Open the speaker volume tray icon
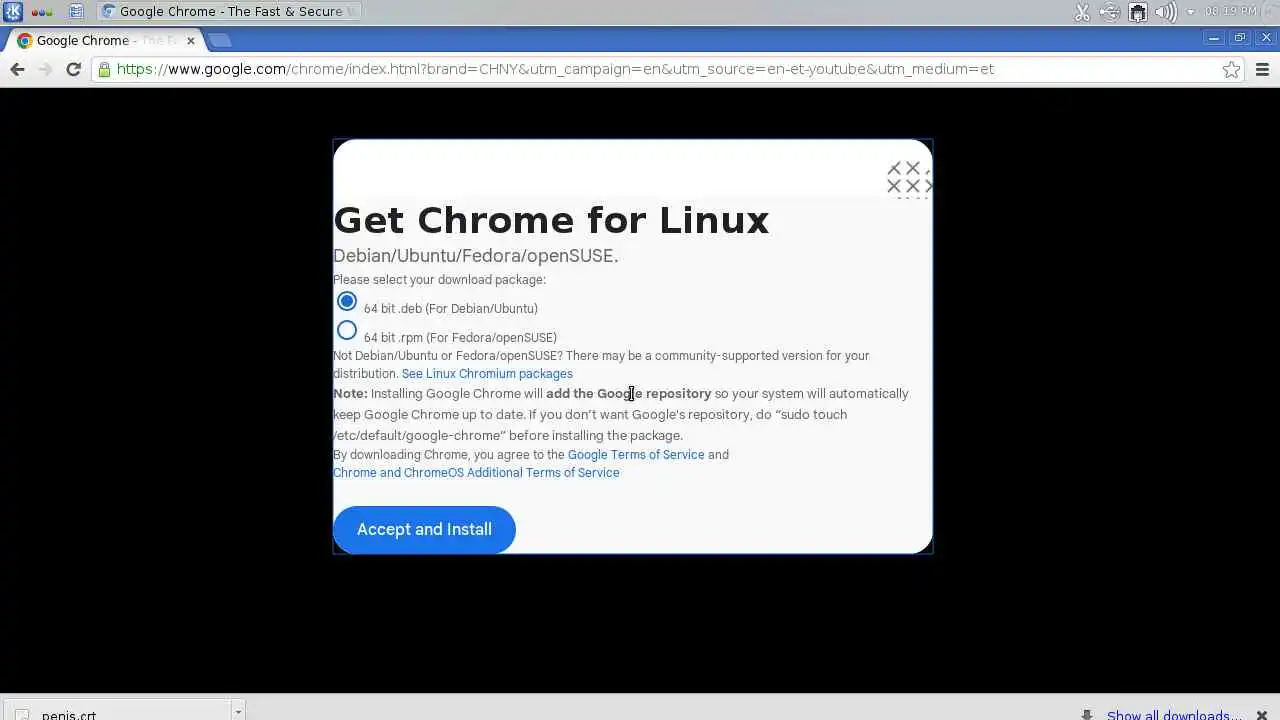1280x720 pixels. 1165,12
